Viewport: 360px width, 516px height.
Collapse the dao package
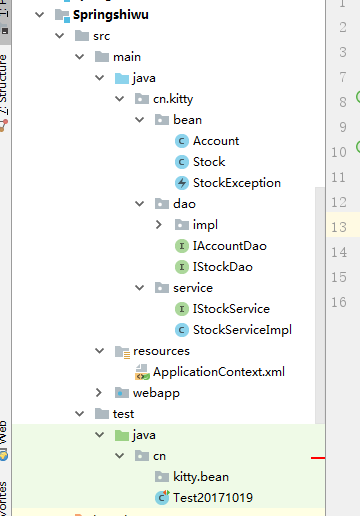point(140,204)
